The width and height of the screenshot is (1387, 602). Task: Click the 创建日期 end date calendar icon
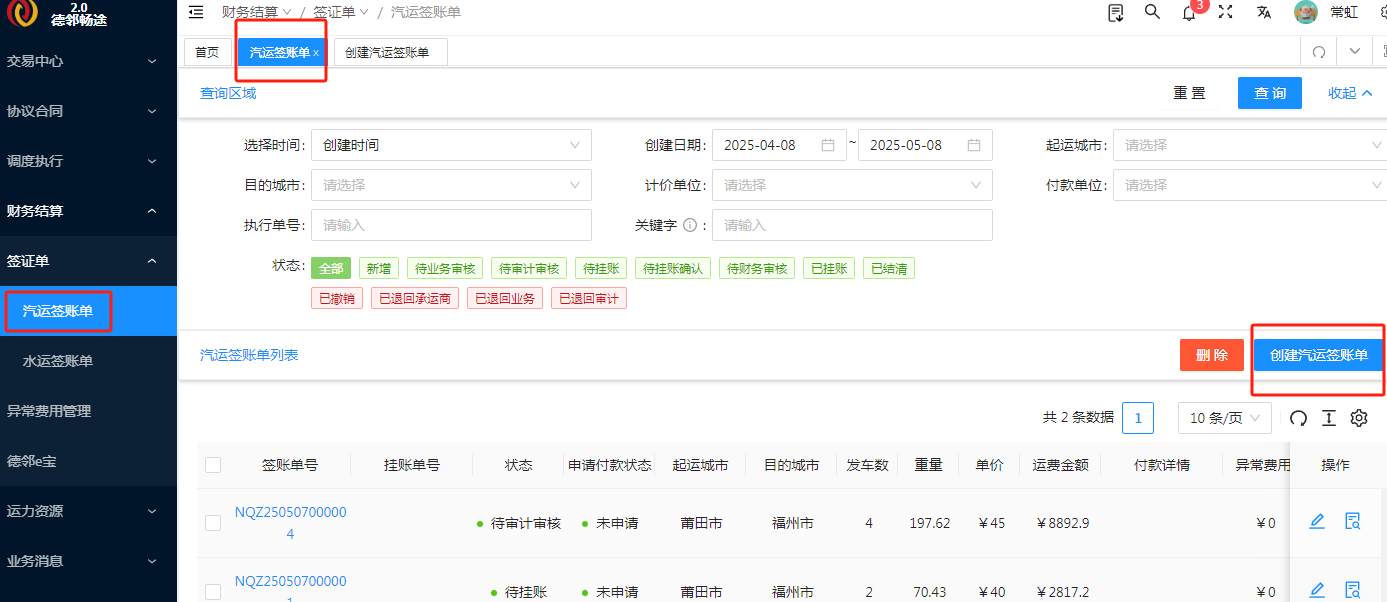(974, 145)
